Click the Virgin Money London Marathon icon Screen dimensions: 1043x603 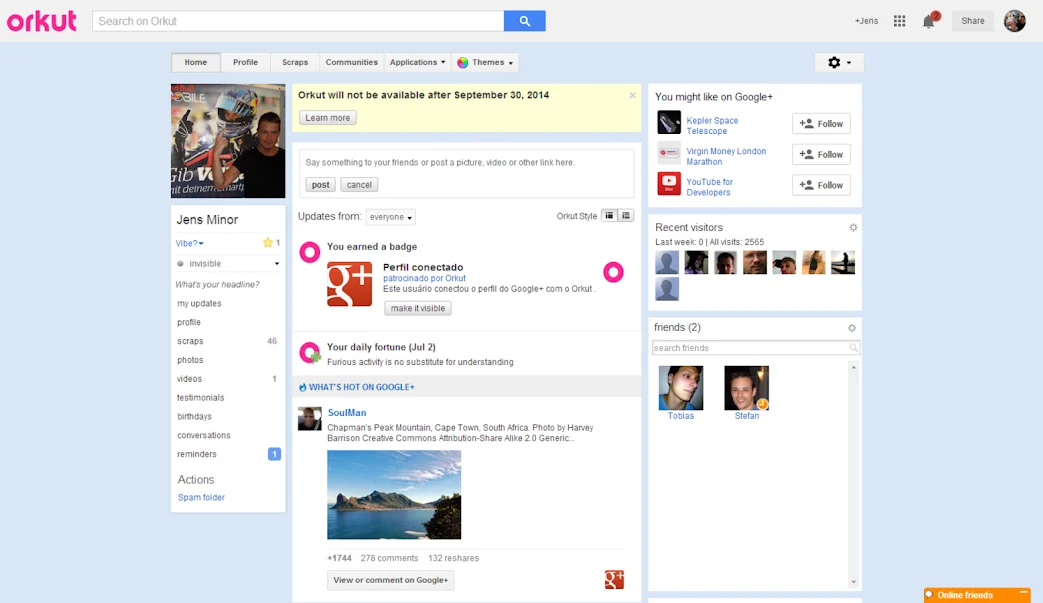click(669, 154)
